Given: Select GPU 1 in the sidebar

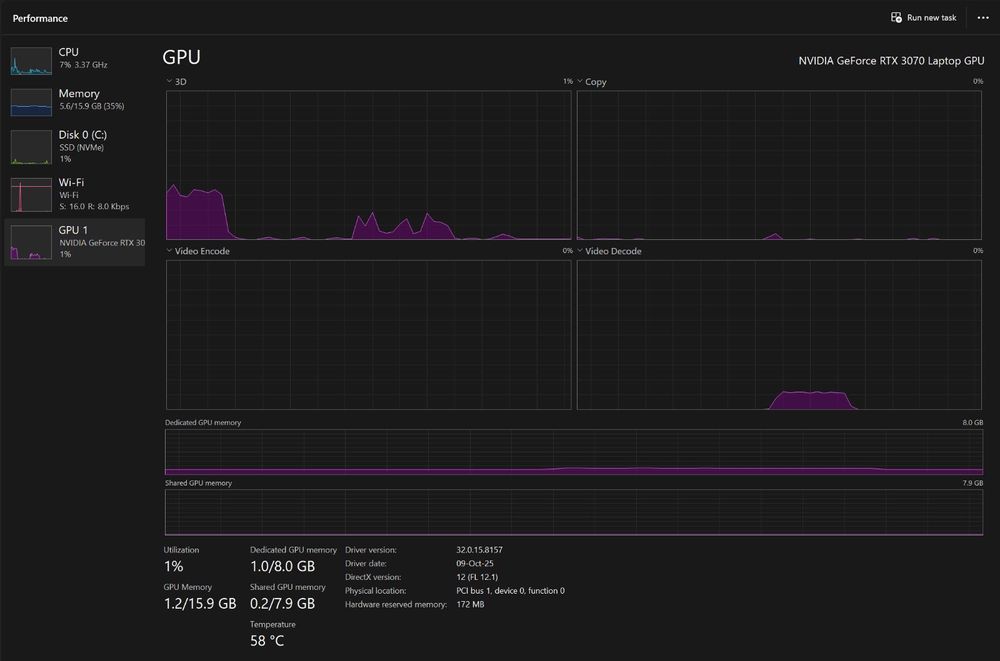Looking at the screenshot, I should pos(75,242).
